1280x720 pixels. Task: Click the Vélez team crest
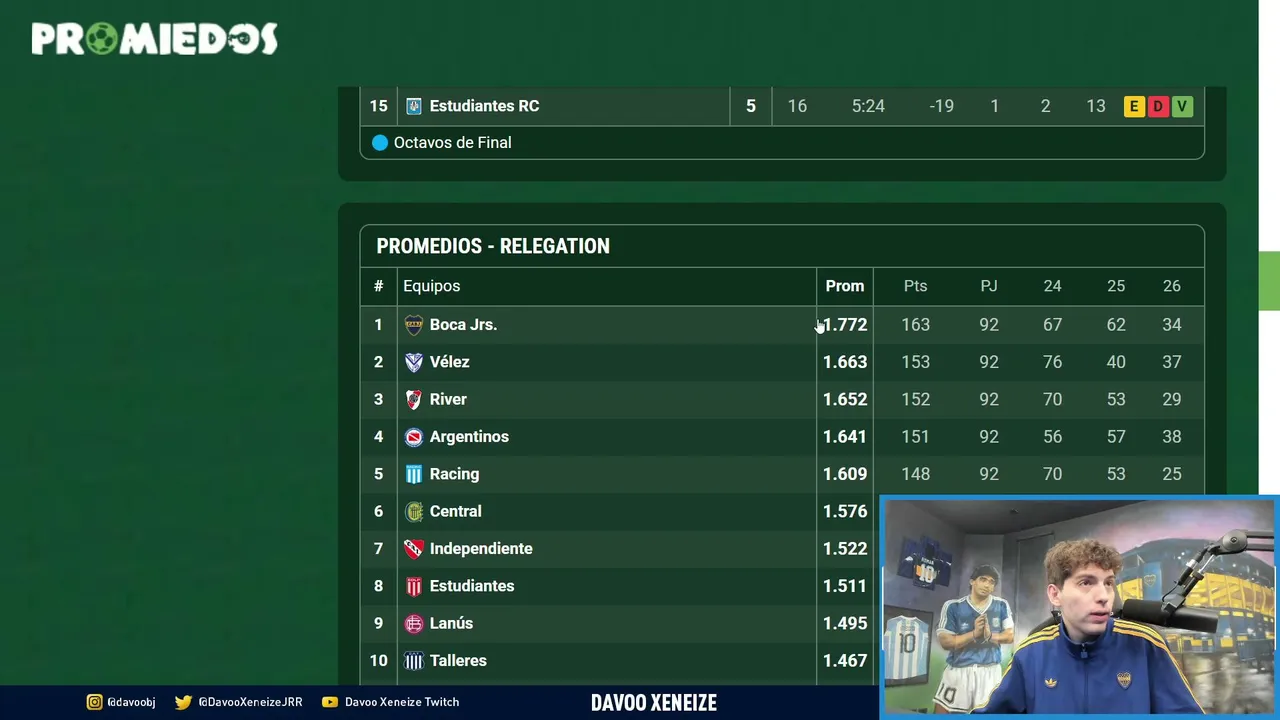point(414,362)
